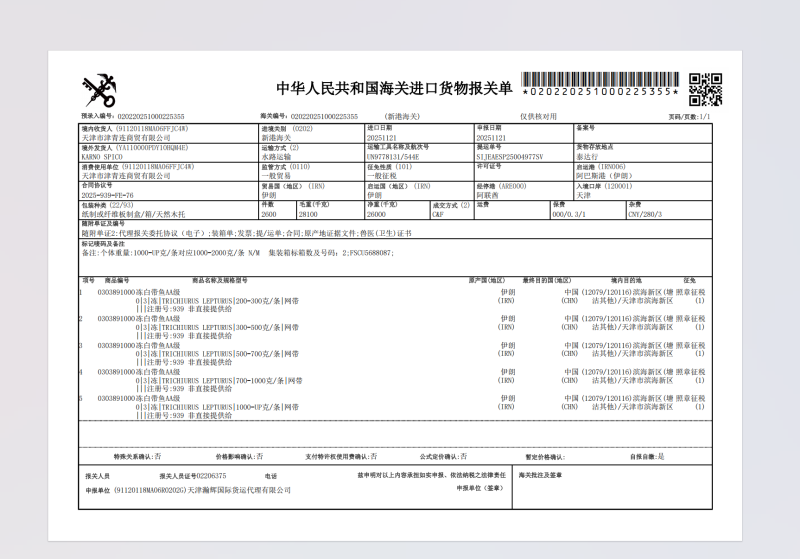This screenshot has width=800, height=559.
Task: Select the 毛重 value 28100
Action: pyautogui.click(x=308, y=215)
